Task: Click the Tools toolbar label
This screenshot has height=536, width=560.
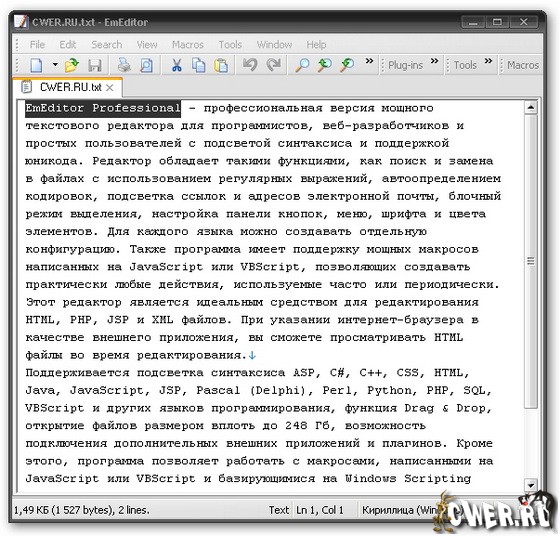Action: [465, 65]
